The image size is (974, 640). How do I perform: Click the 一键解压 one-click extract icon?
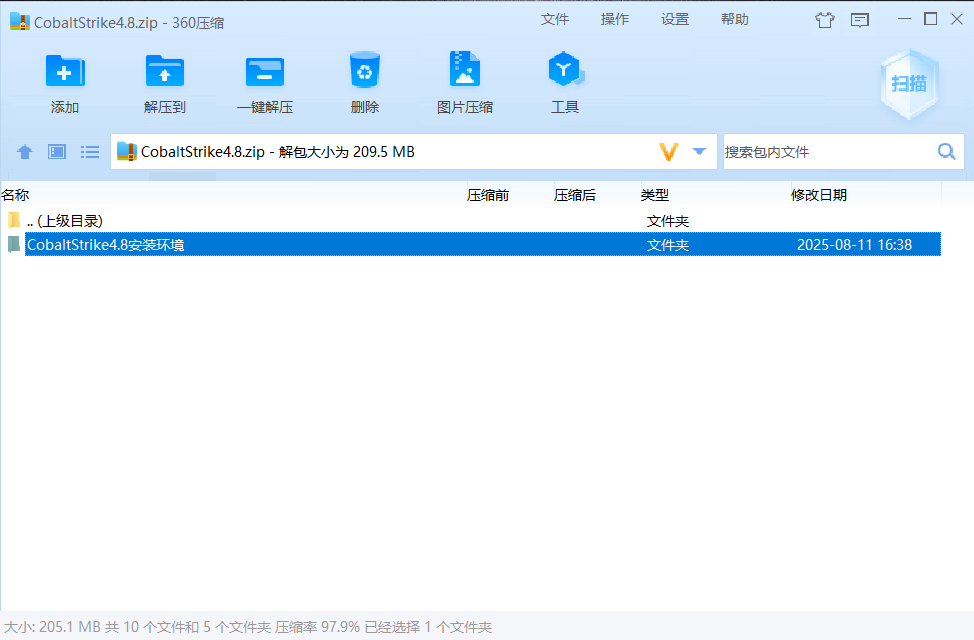click(265, 71)
